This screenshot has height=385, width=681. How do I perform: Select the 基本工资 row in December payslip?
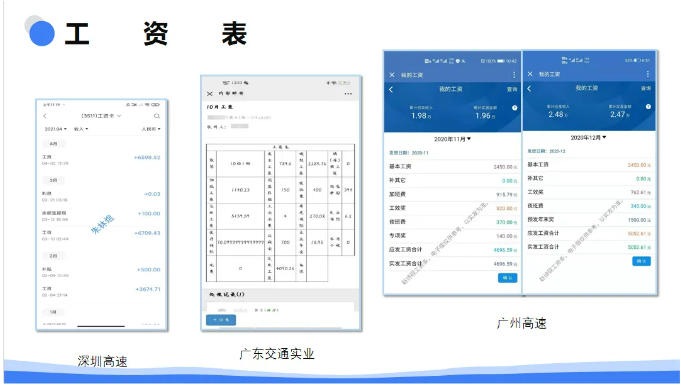[x=589, y=165]
